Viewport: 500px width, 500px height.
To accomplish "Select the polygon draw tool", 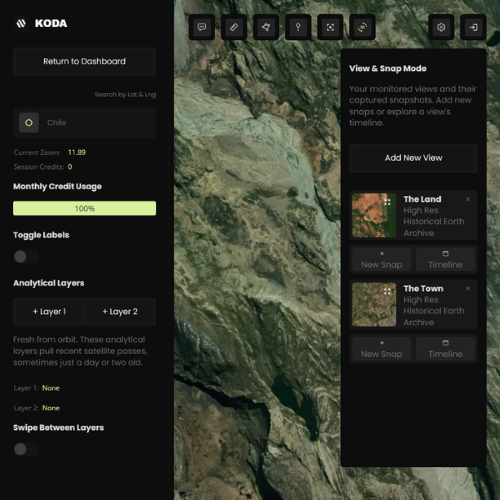I will (x=266, y=27).
